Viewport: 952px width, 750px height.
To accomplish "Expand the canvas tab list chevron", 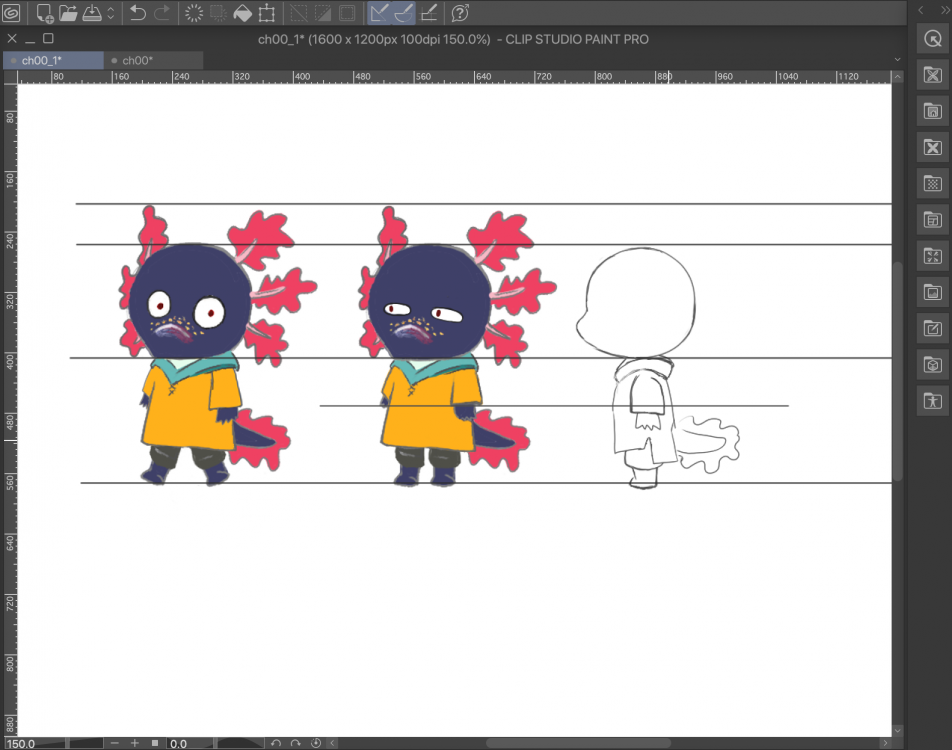I will [x=897, y=60].
